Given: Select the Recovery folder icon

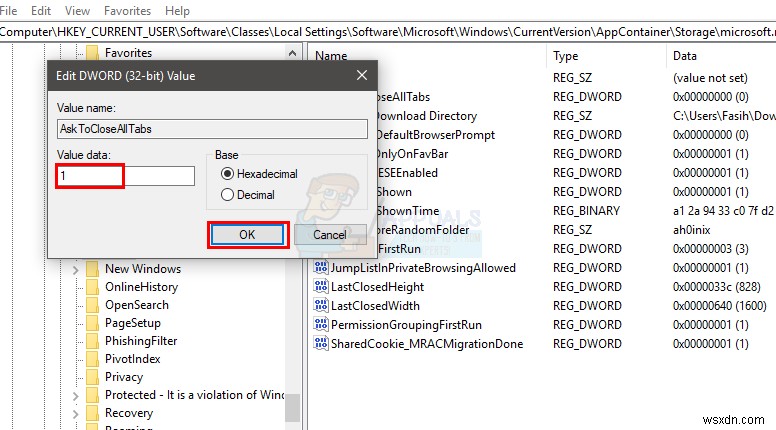Looking at the screenshot, I should 92,413.
